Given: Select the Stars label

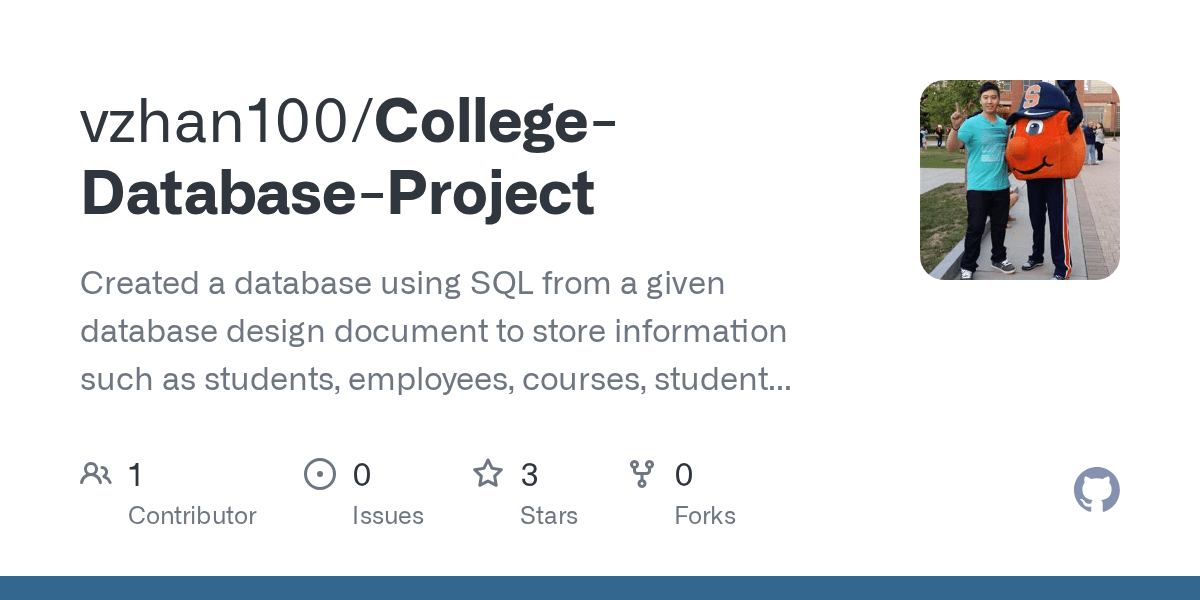Looking at the screenshot, I should (548, 516).
